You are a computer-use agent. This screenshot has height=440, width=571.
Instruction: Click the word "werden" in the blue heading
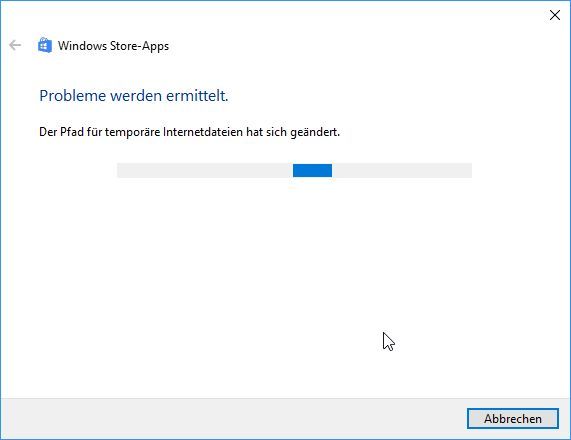click(136, 96)
